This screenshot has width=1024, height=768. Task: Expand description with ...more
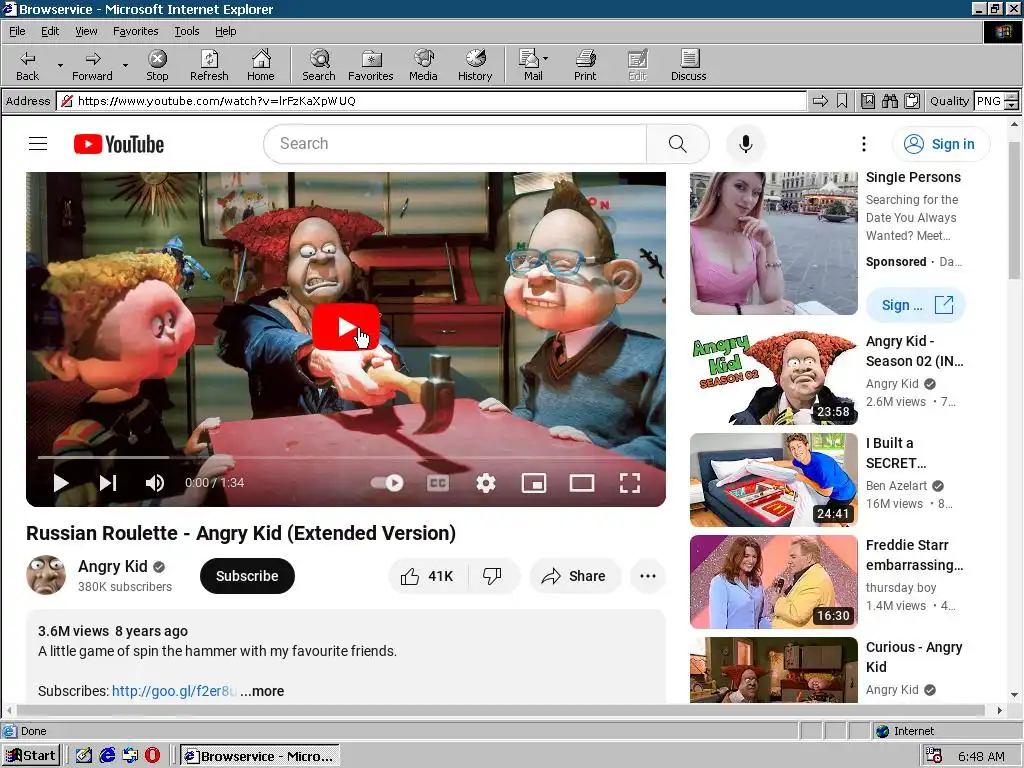(262, 691)
